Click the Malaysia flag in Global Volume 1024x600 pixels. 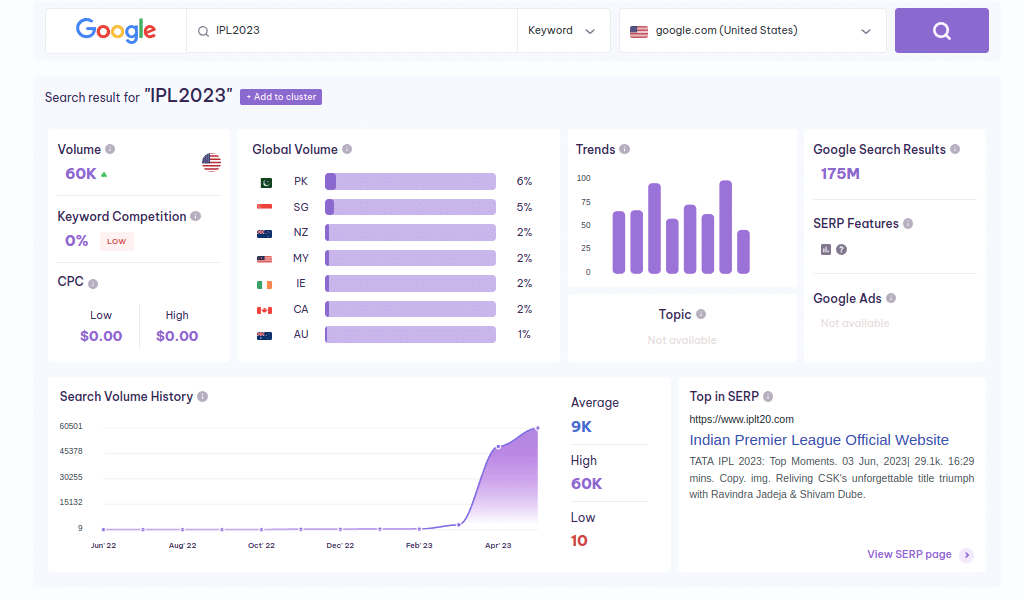[264, 259]
